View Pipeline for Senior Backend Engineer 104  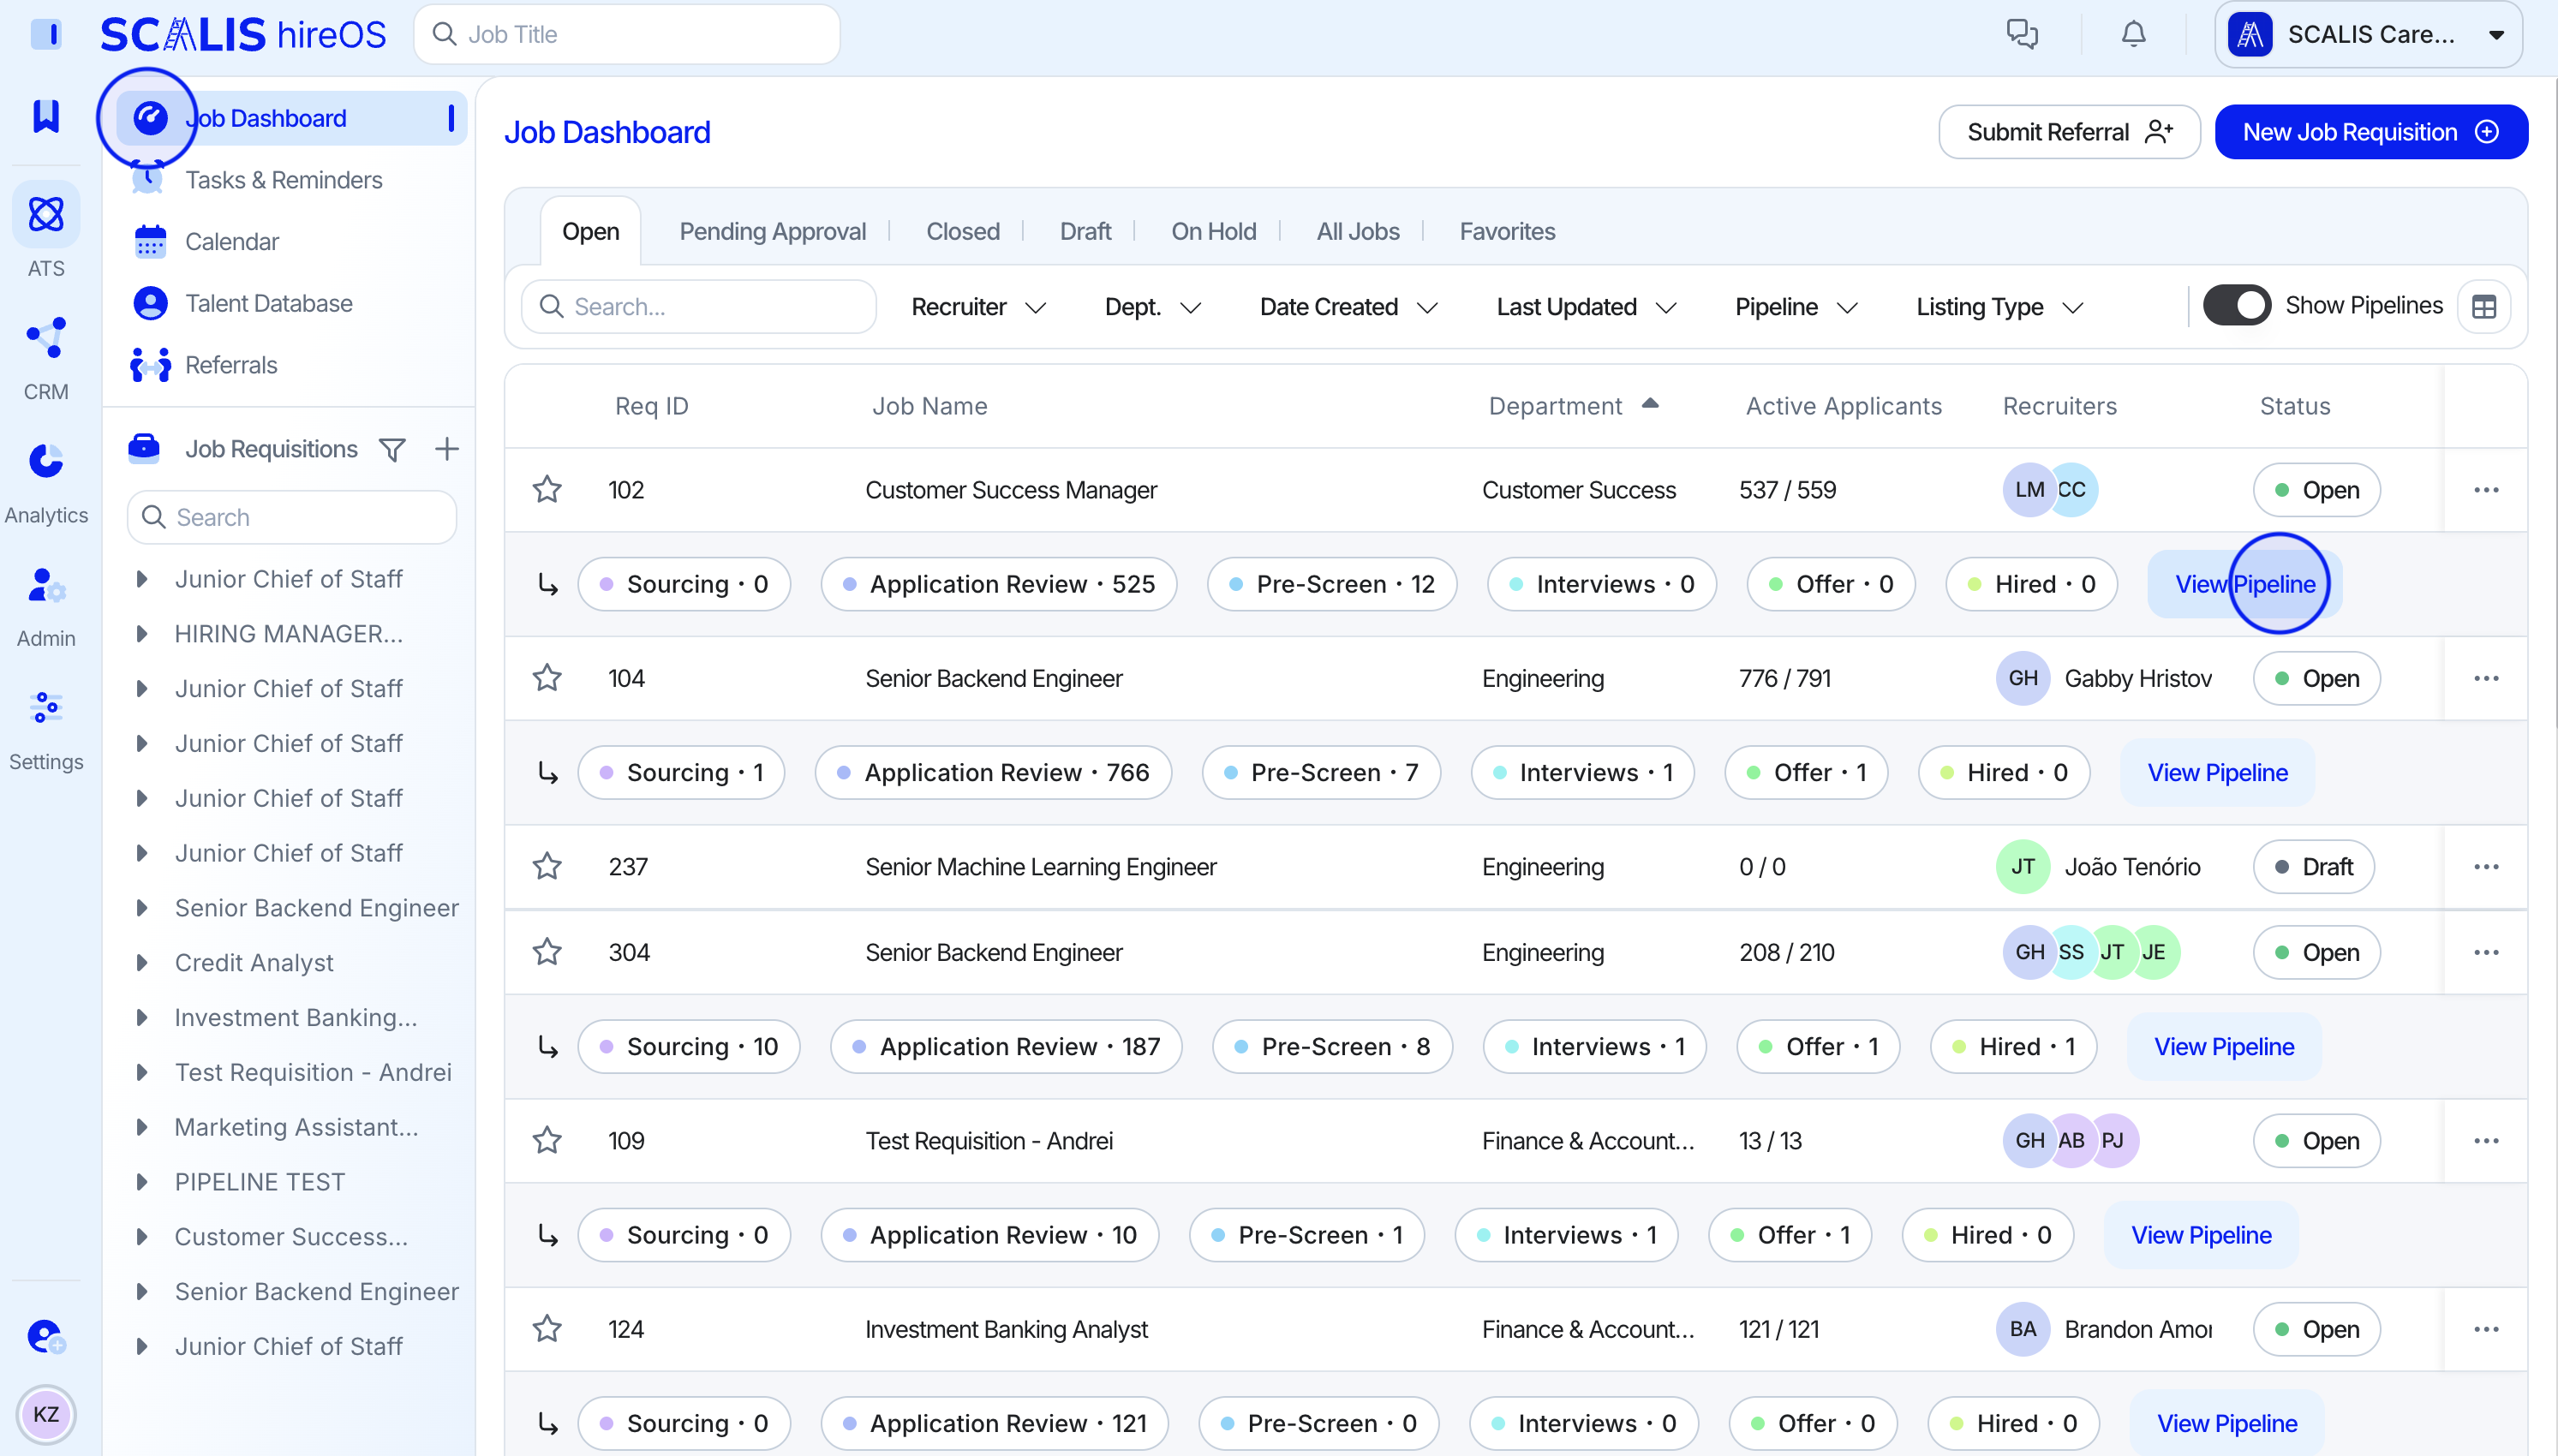2217,772
